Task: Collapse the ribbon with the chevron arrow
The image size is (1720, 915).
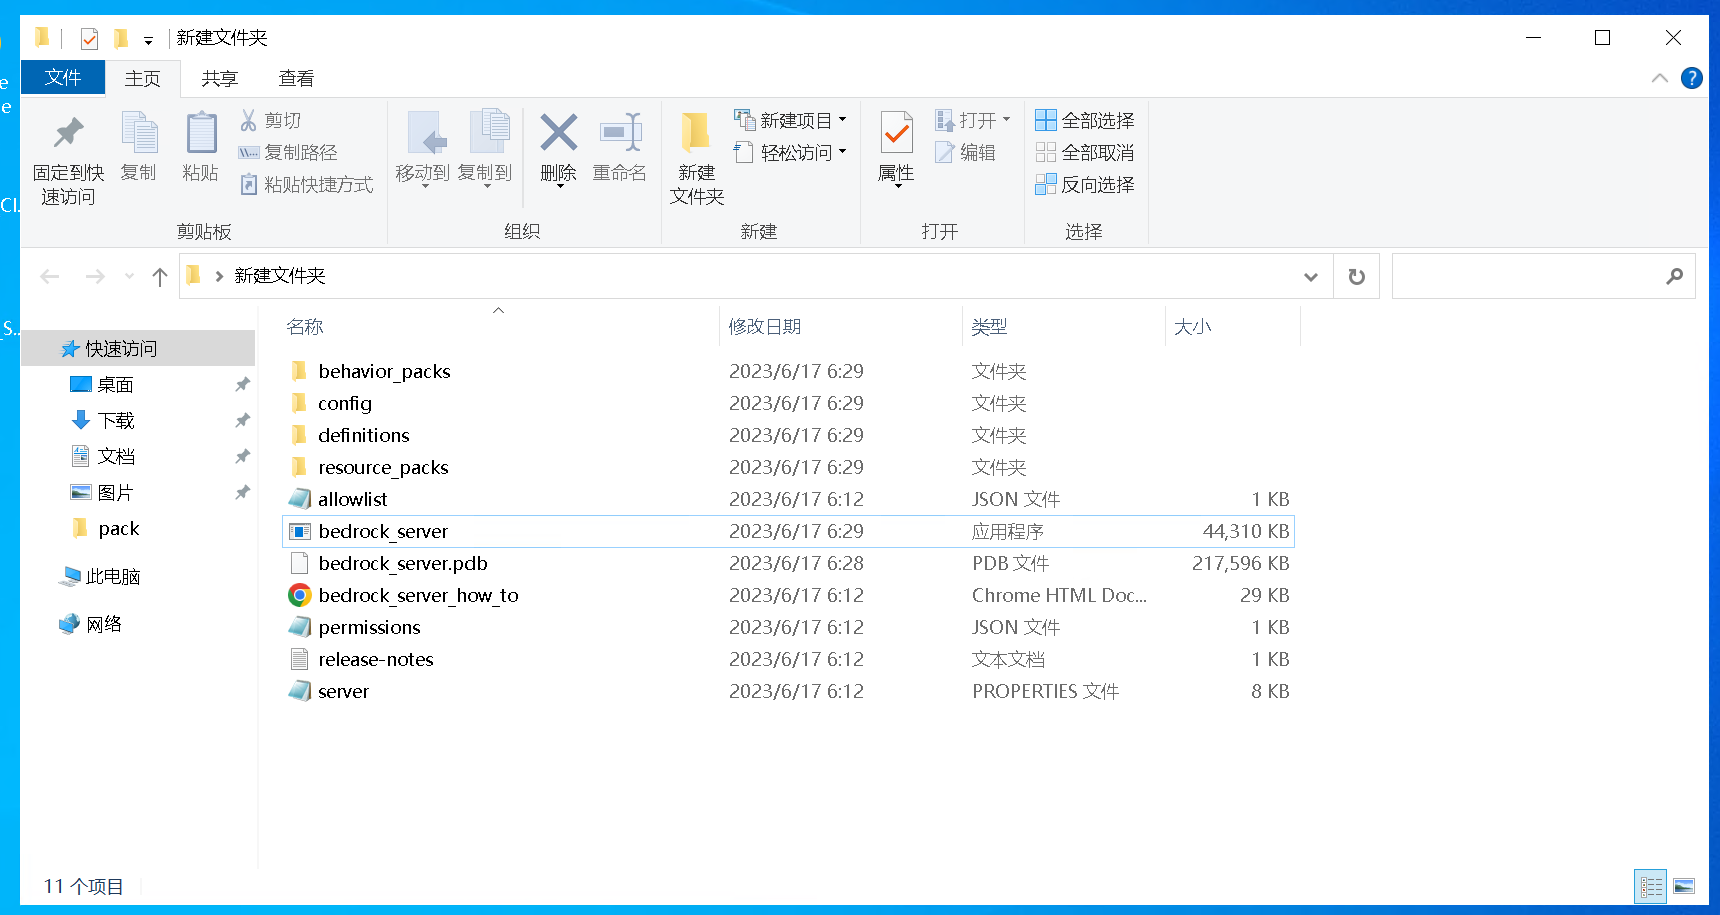Action: tap(1660, 78)
